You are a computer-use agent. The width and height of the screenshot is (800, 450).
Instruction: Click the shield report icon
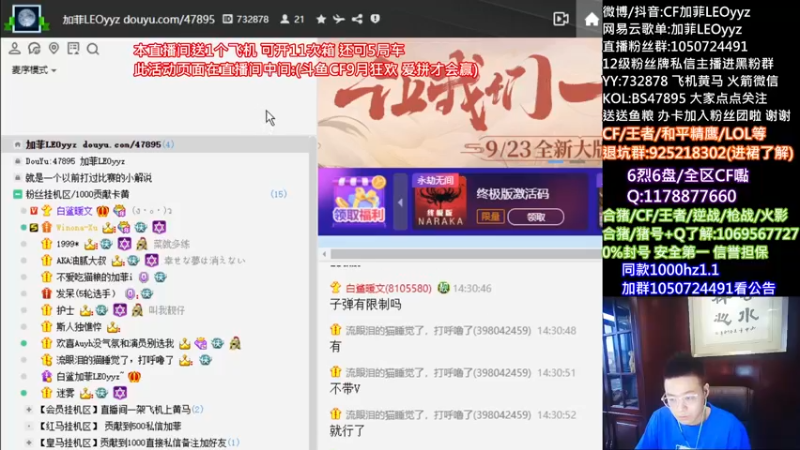(x=375, y=19)
